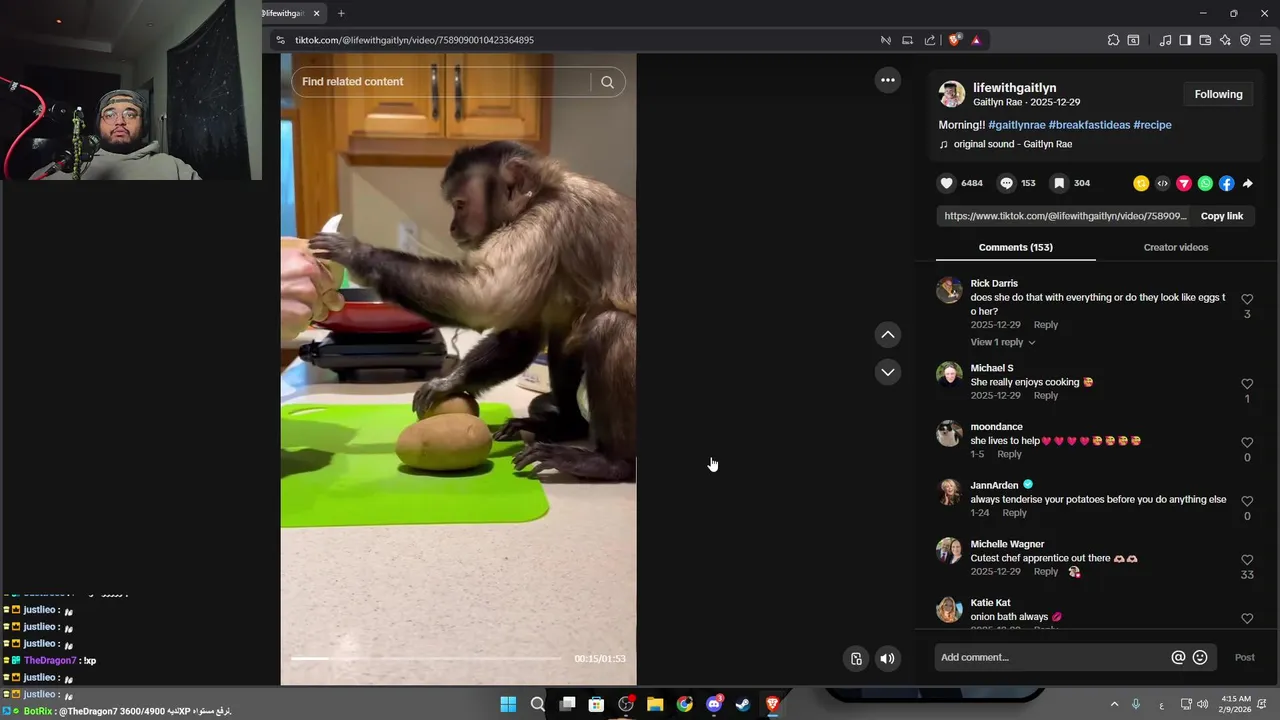The width and height of the screenshot is (1280, 720).
Task: Click the share page icon in address bar
Action: pyautogui.click(x=930, y=40)
